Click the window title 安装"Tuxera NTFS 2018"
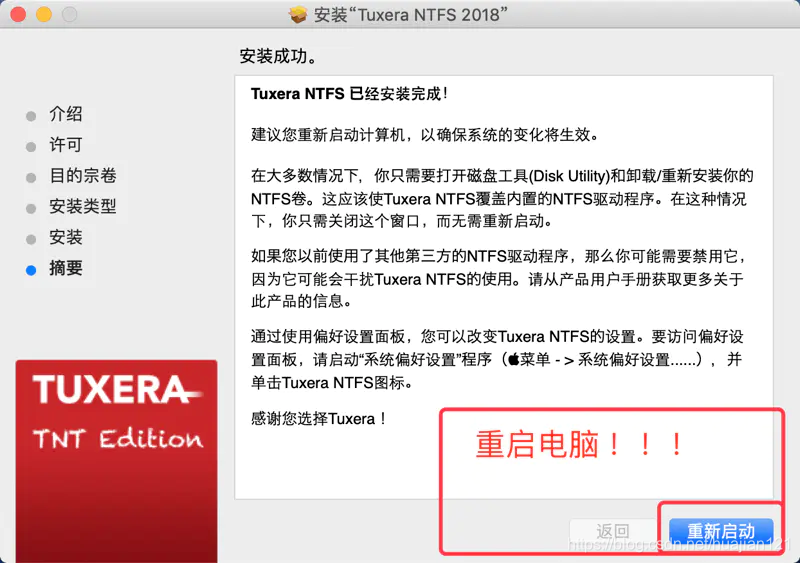The height and width of the screenshot is (563, 800). coord(411,15)
